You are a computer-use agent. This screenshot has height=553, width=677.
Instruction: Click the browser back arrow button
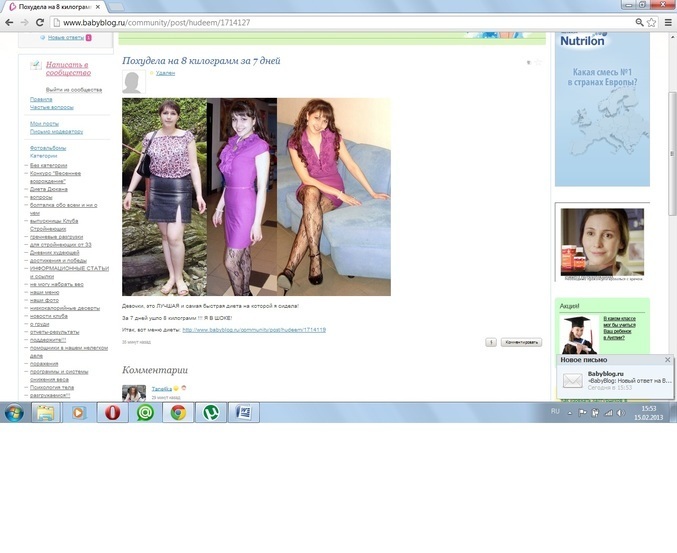click(9, 21)
